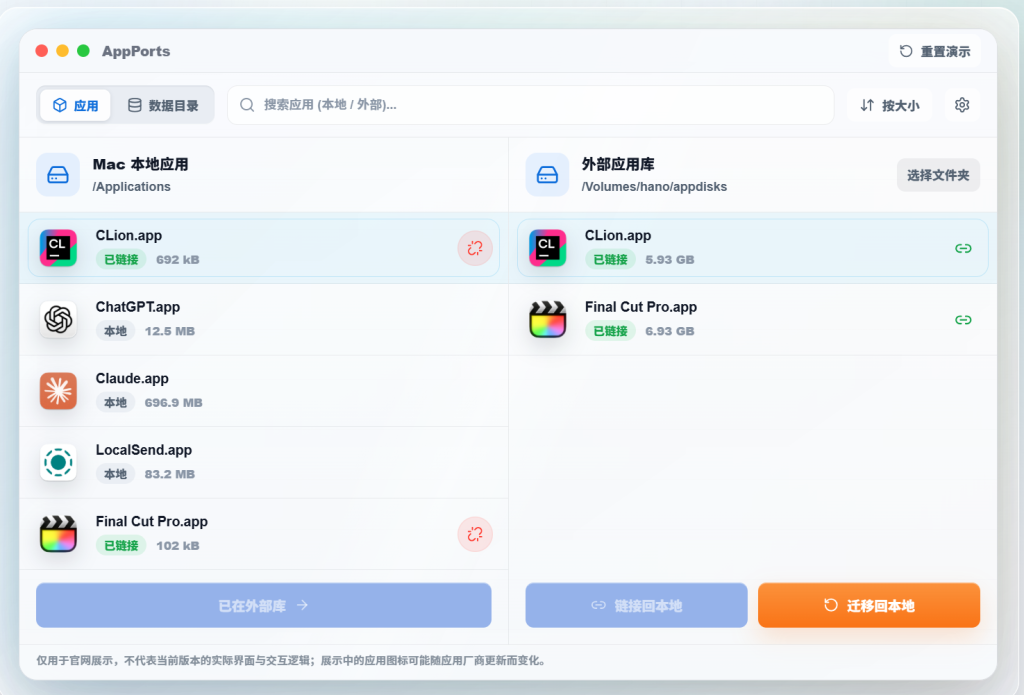The height and width of the screenshot is (695, 1024).
Task: Click green link icon for external Final Cut Pro.app
Action: [x=963, y=320]
